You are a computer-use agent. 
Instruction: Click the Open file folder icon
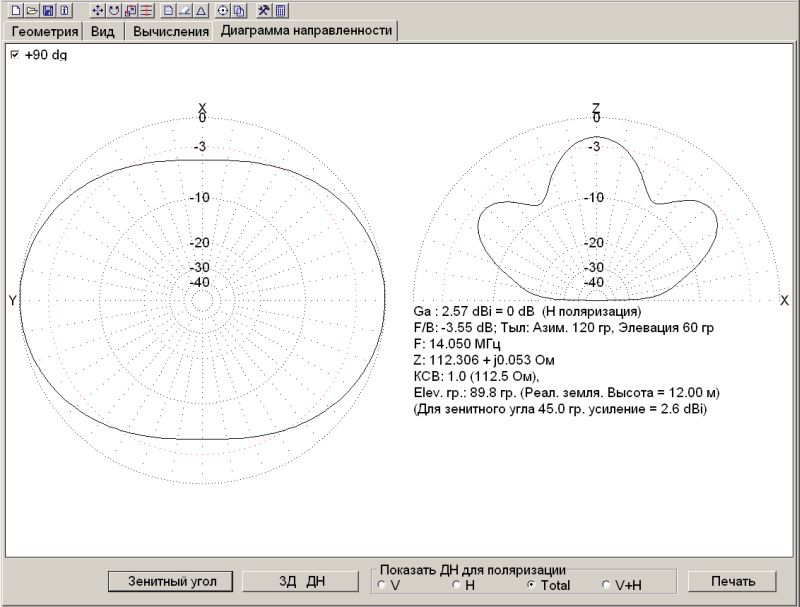click(31, 10)
